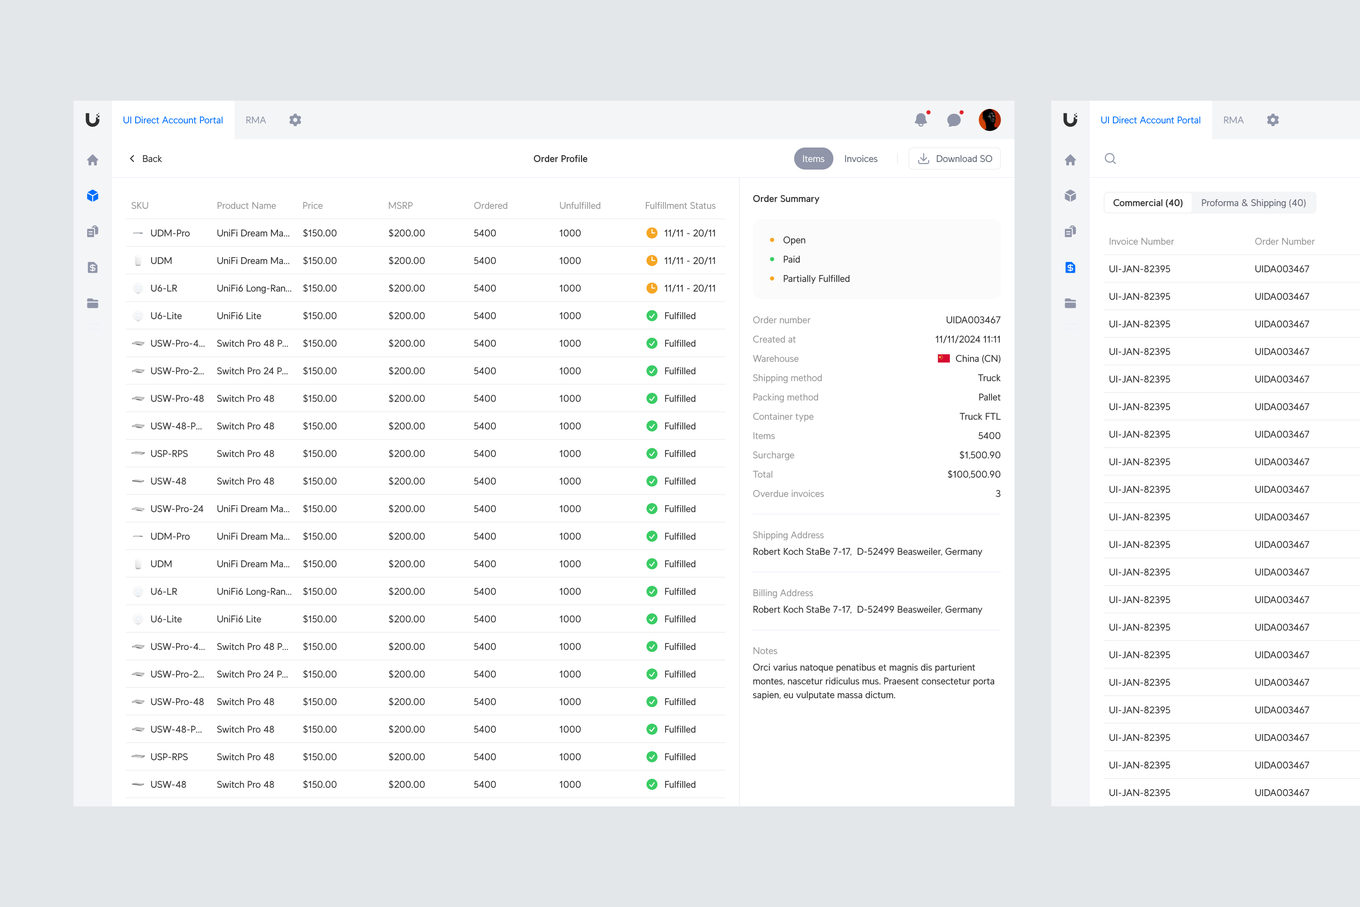This screenshot has width=1360, height=907.
Task: Click the search magnifier in right window
Action: click(x=1110, y=159)
